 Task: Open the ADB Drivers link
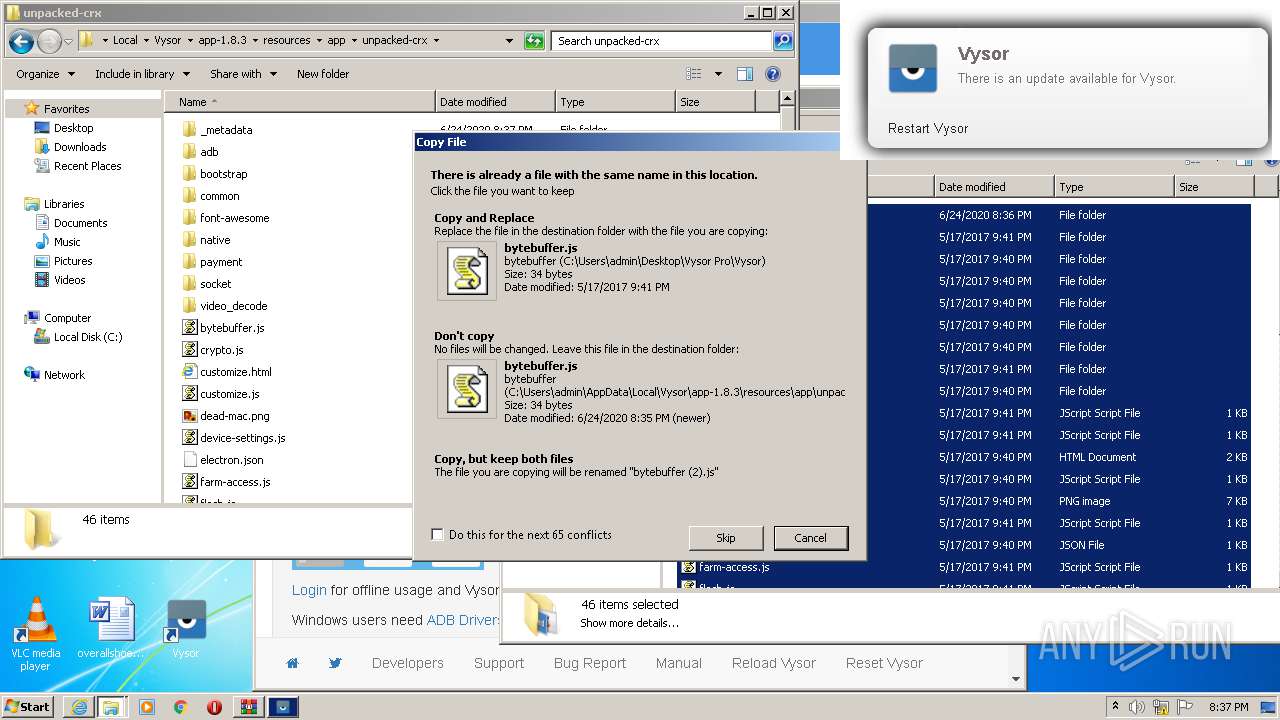(x=463, y=620)
